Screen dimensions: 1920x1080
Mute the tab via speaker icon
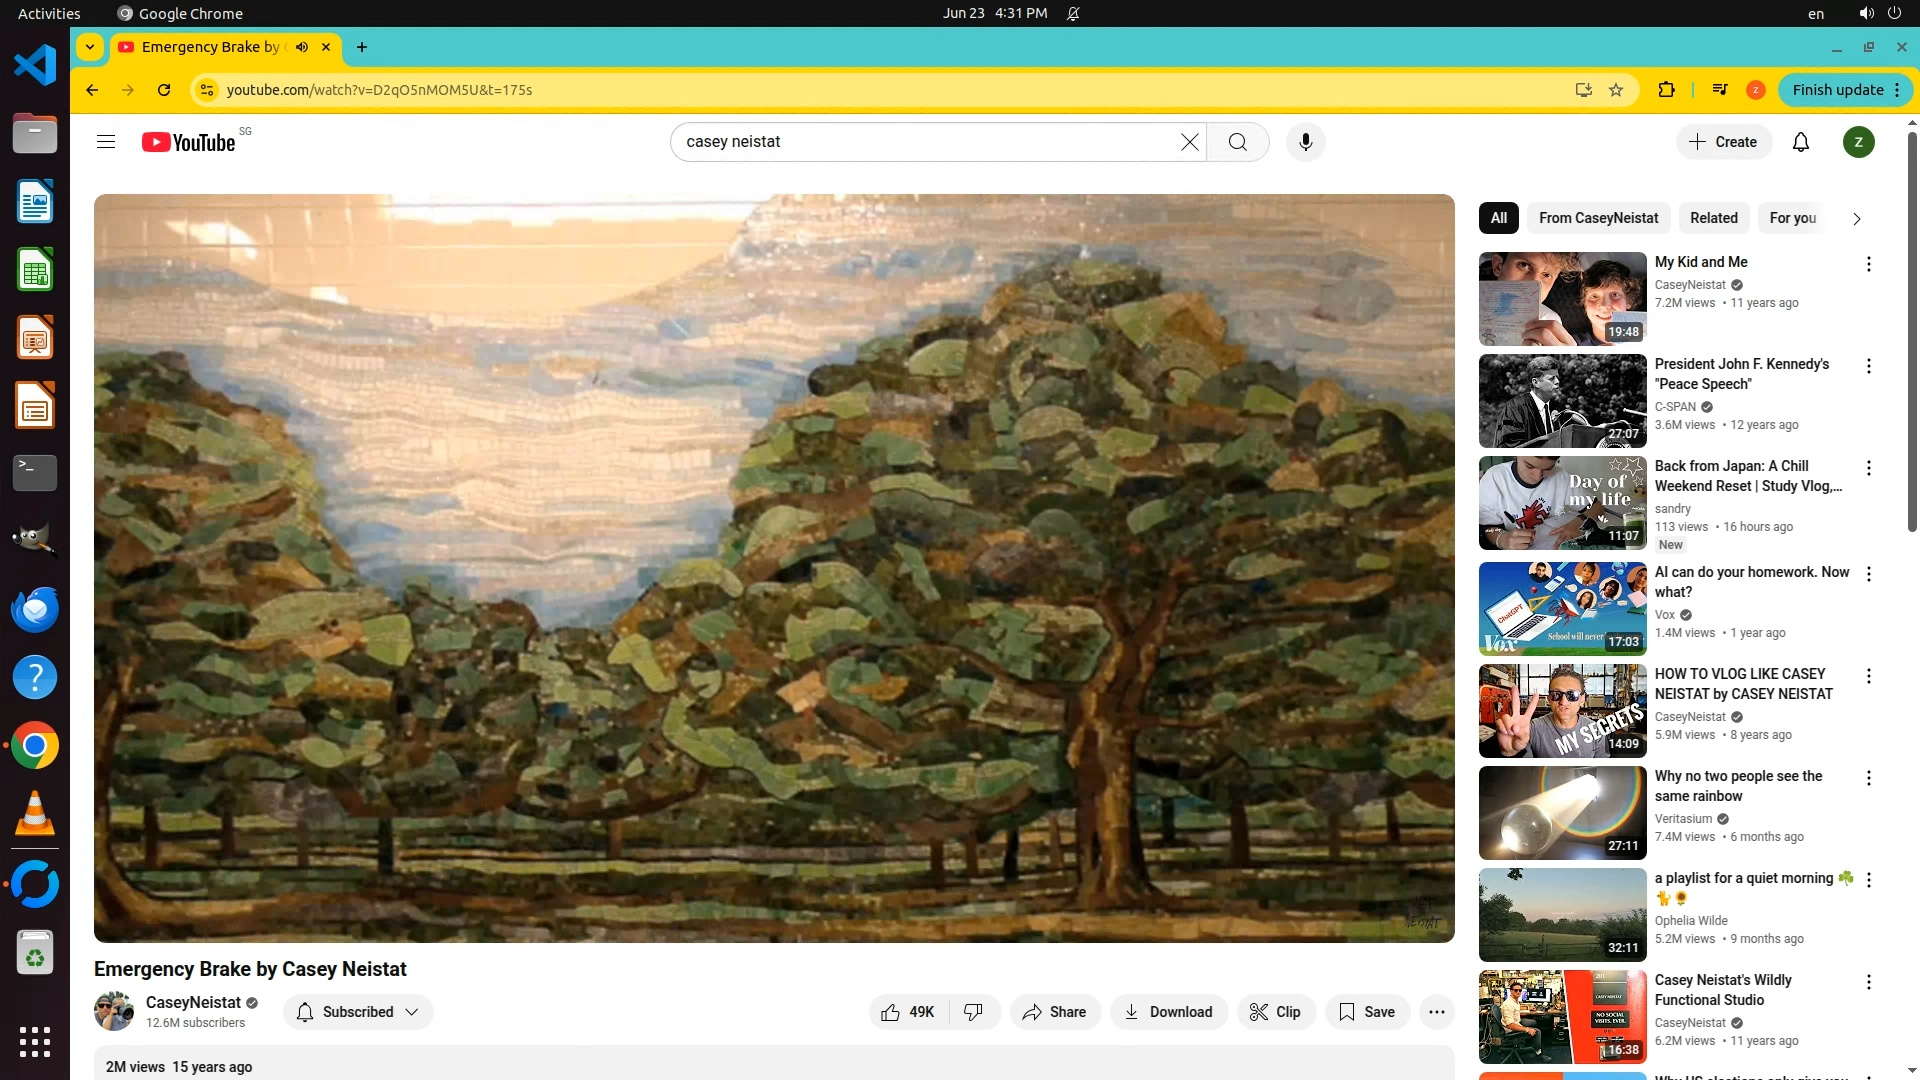(x=302, y=47)
